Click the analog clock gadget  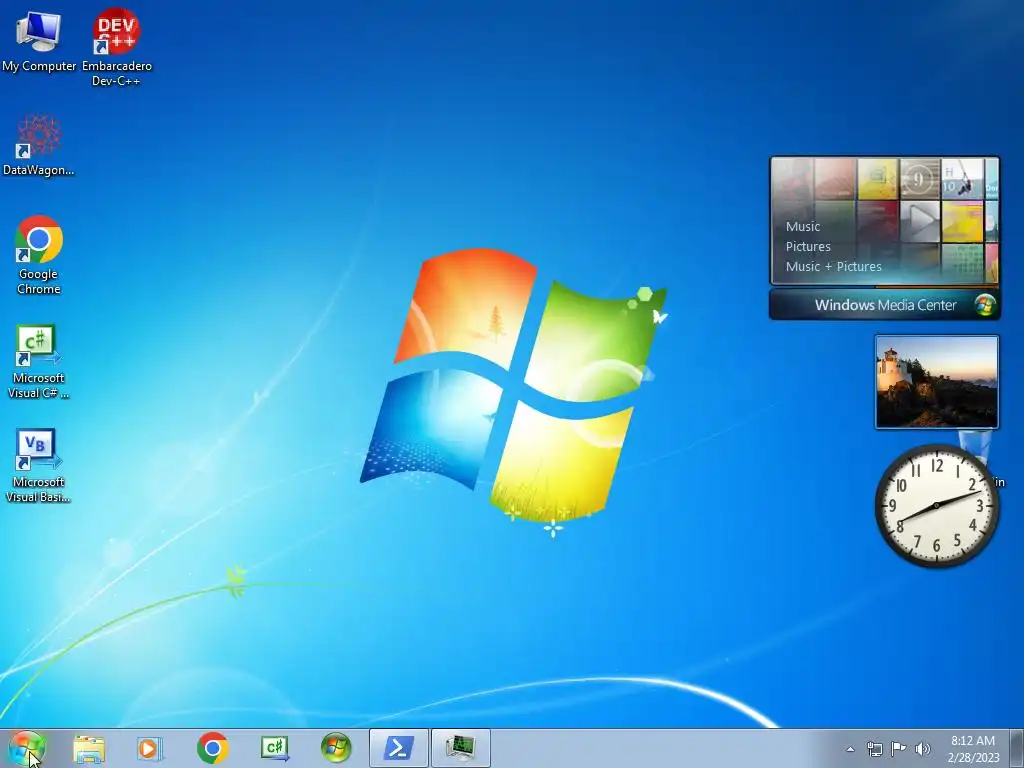coord(936,505)
